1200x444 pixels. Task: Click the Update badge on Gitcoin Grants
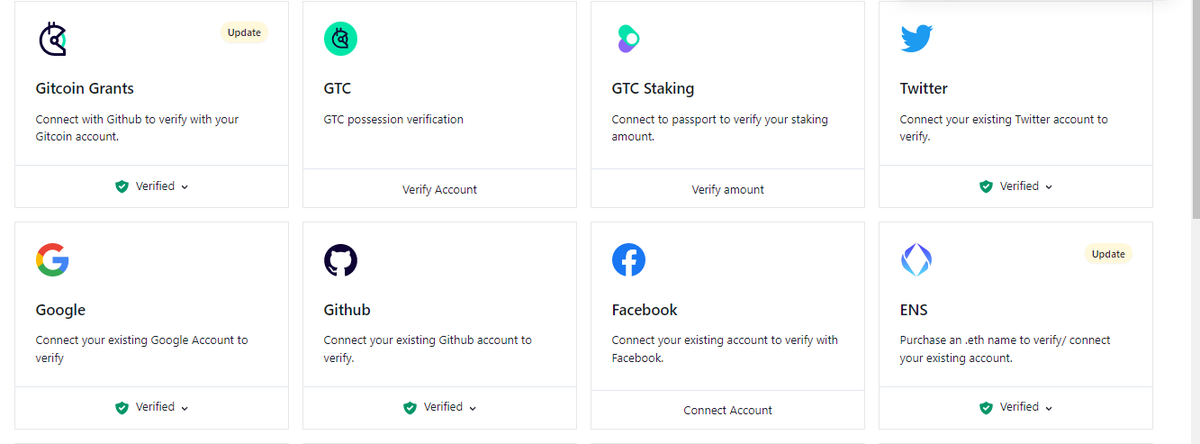[244, 33]
